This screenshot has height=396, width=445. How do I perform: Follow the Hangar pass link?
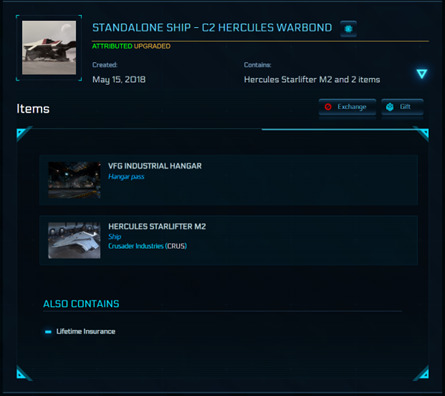tap(126, 177)
